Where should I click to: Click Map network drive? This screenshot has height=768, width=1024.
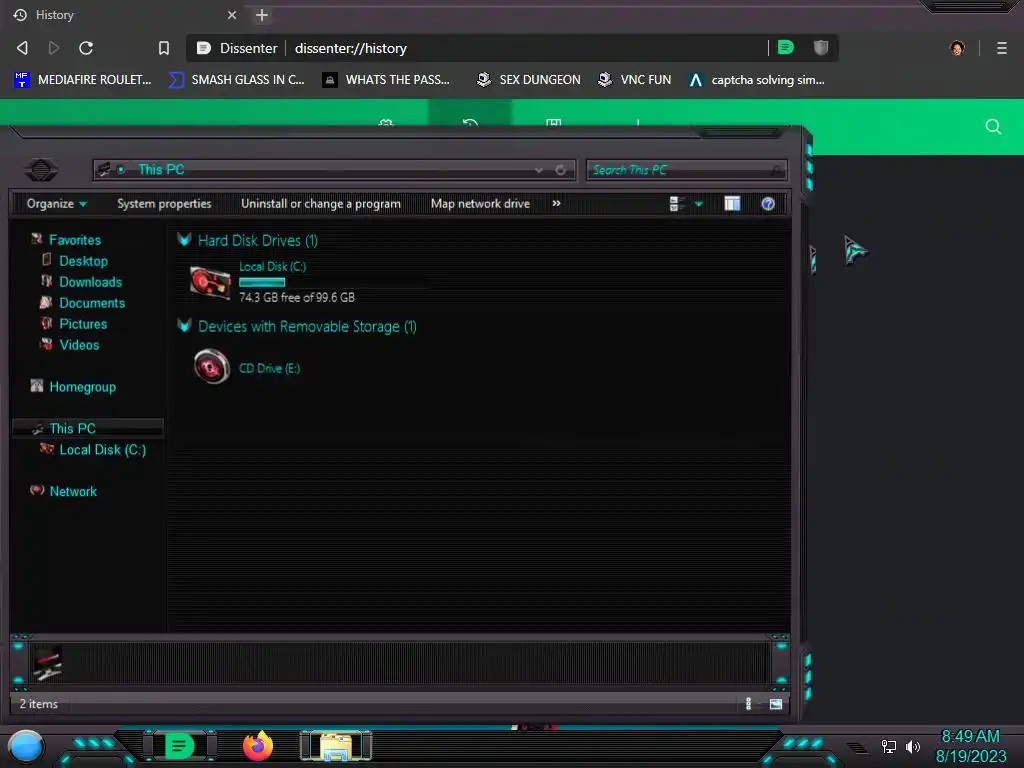click(480, 204)
